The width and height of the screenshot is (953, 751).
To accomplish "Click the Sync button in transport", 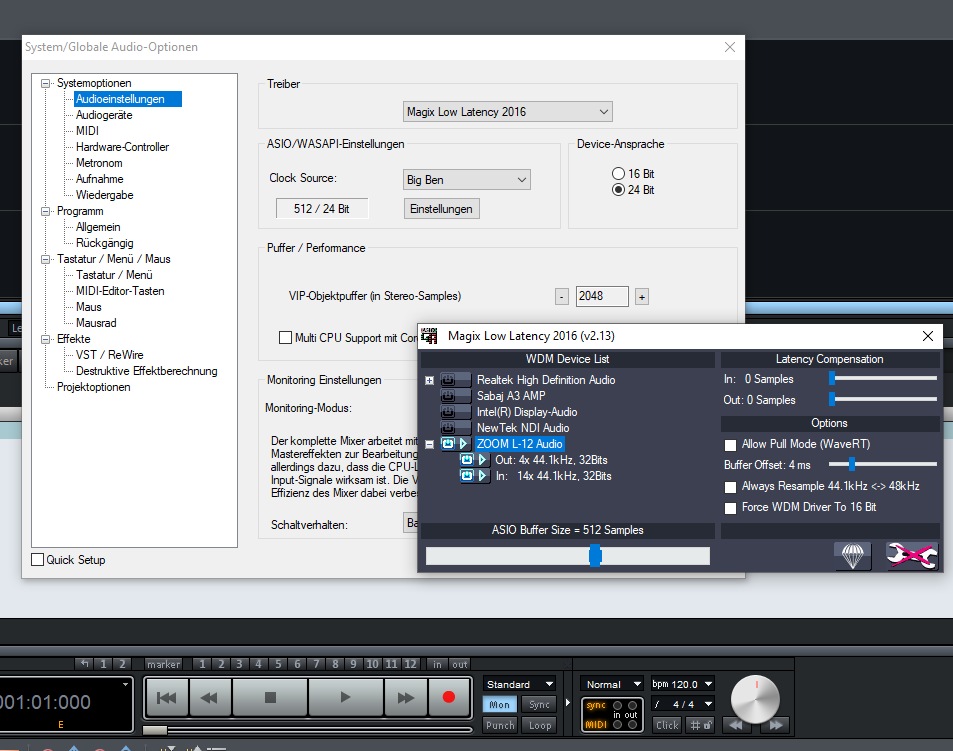I will (540, 704).
